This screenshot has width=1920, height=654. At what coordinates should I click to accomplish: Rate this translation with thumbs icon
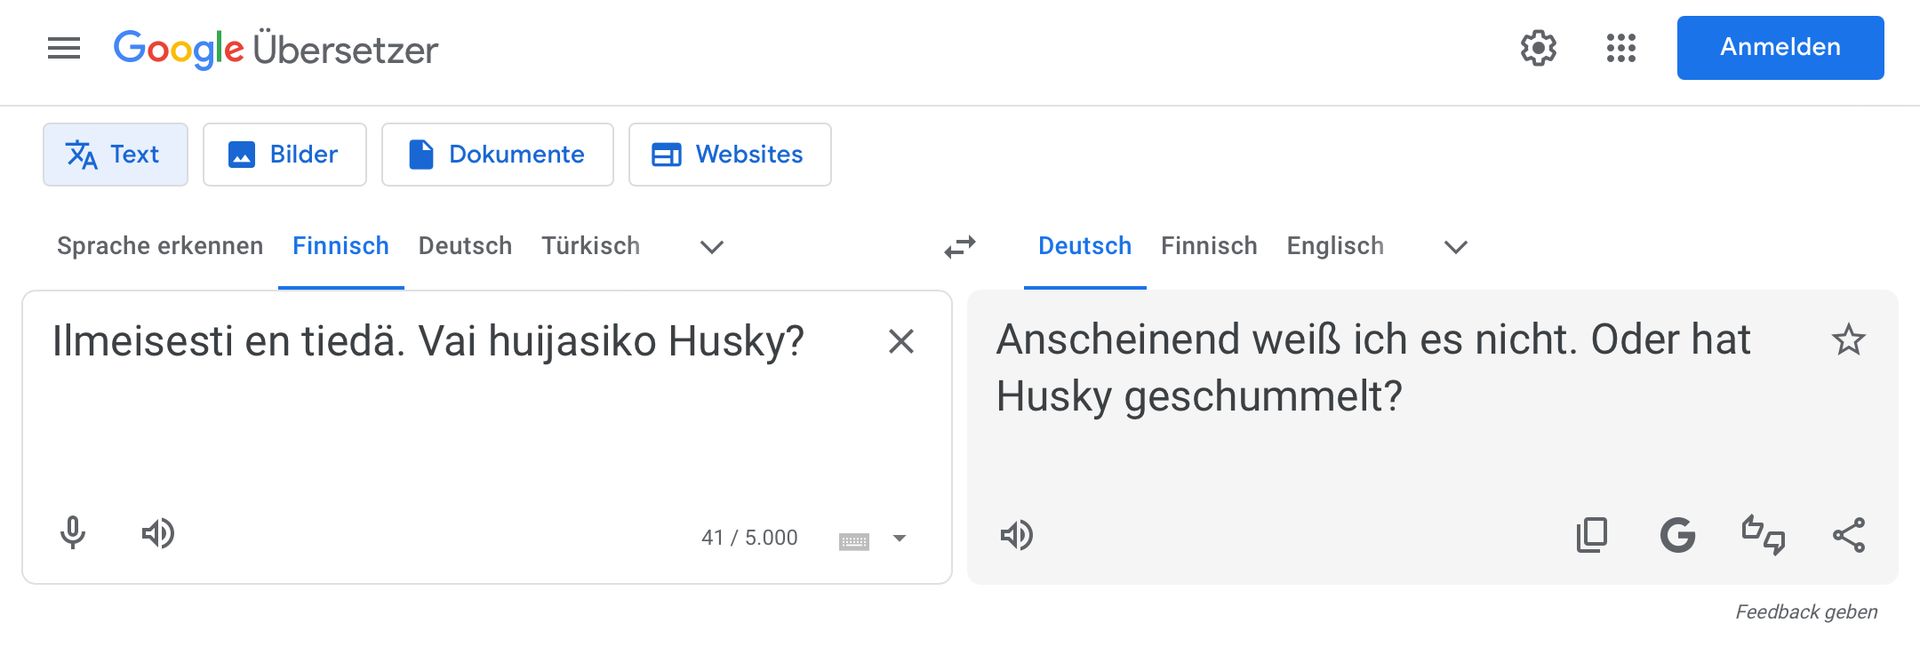pos(1763,535)
